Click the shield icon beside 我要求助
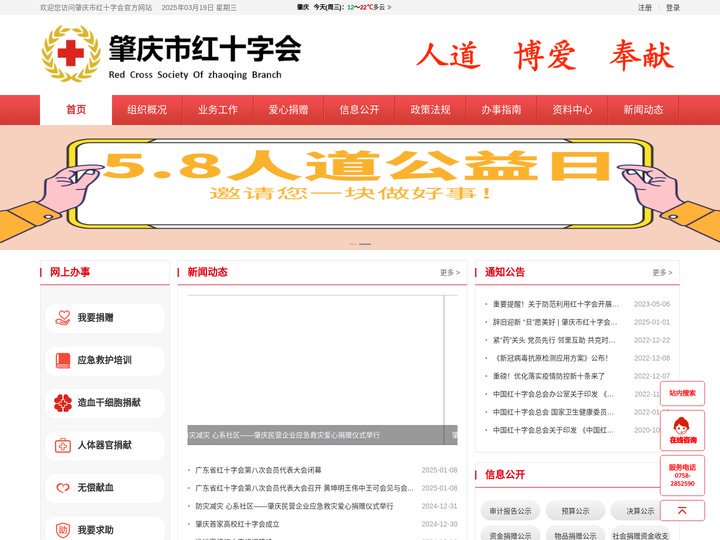 (63, 530)
